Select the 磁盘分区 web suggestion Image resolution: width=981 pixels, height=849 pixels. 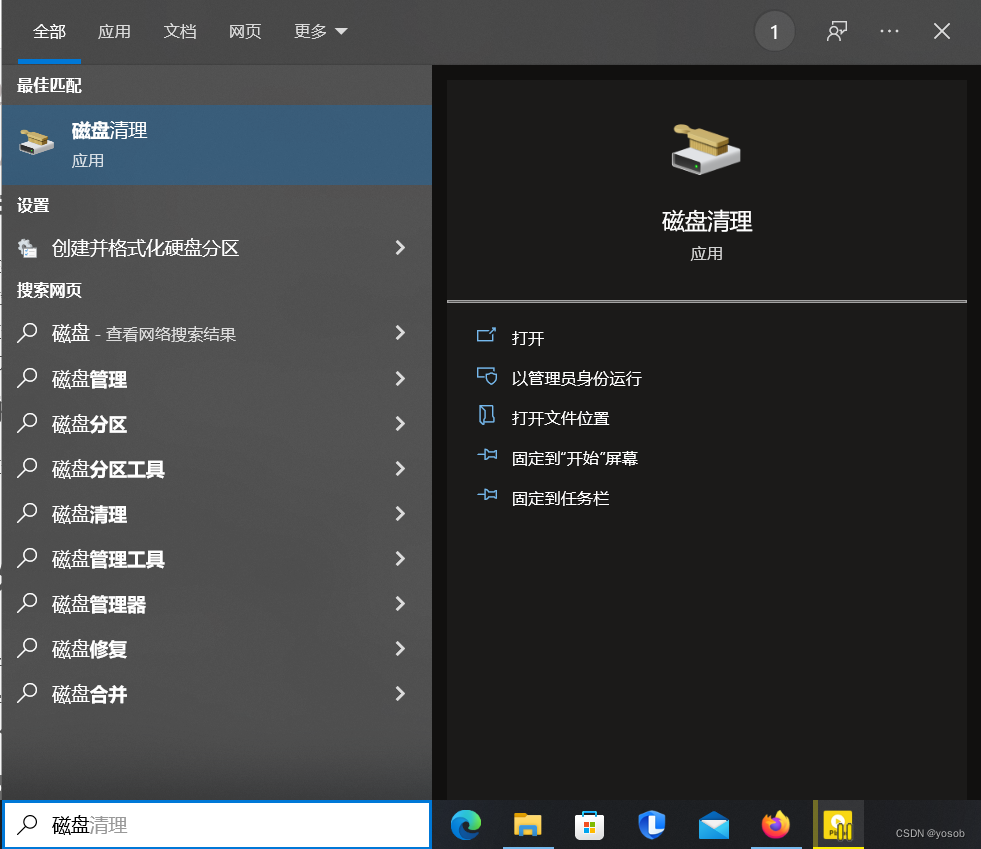pyautogui.click(x=216, y=424)
